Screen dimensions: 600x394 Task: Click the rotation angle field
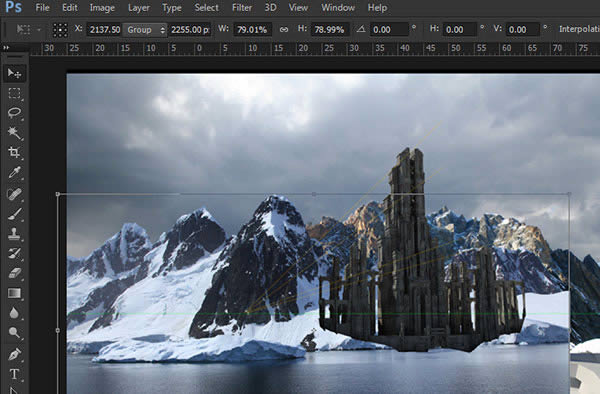(x=389, y=29)
